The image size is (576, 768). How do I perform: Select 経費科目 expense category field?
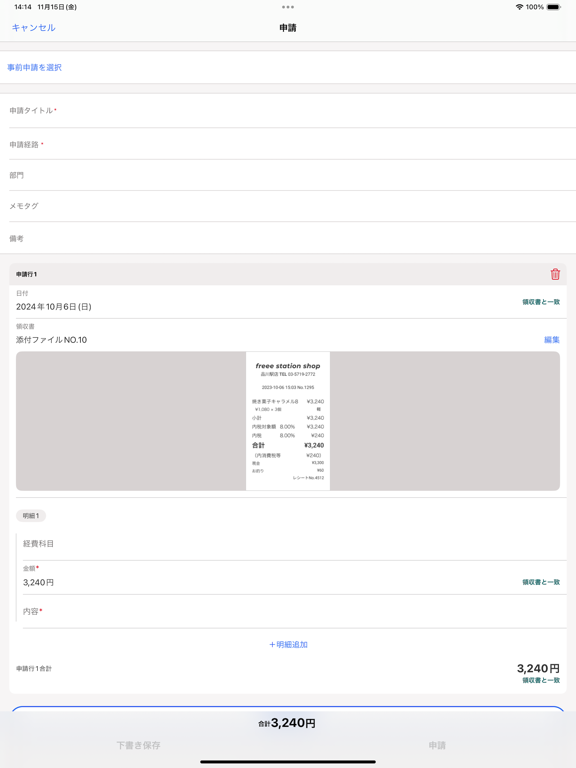pyautogui.click(x=294, y=544)
